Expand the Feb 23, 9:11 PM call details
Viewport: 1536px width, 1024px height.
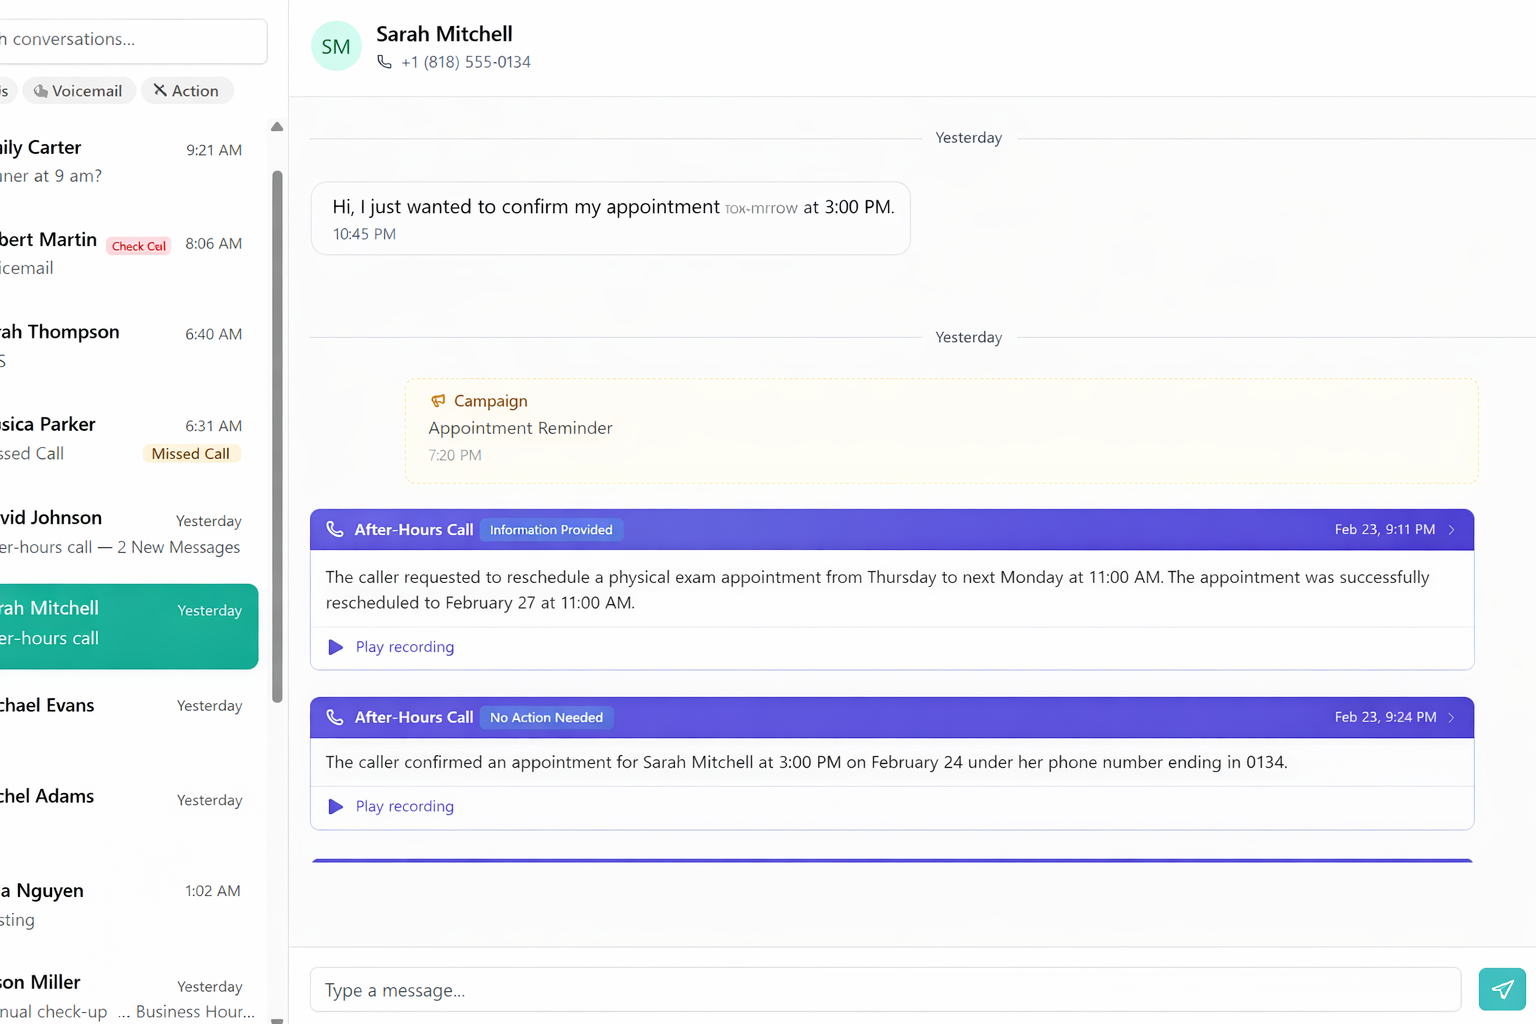1452,530
